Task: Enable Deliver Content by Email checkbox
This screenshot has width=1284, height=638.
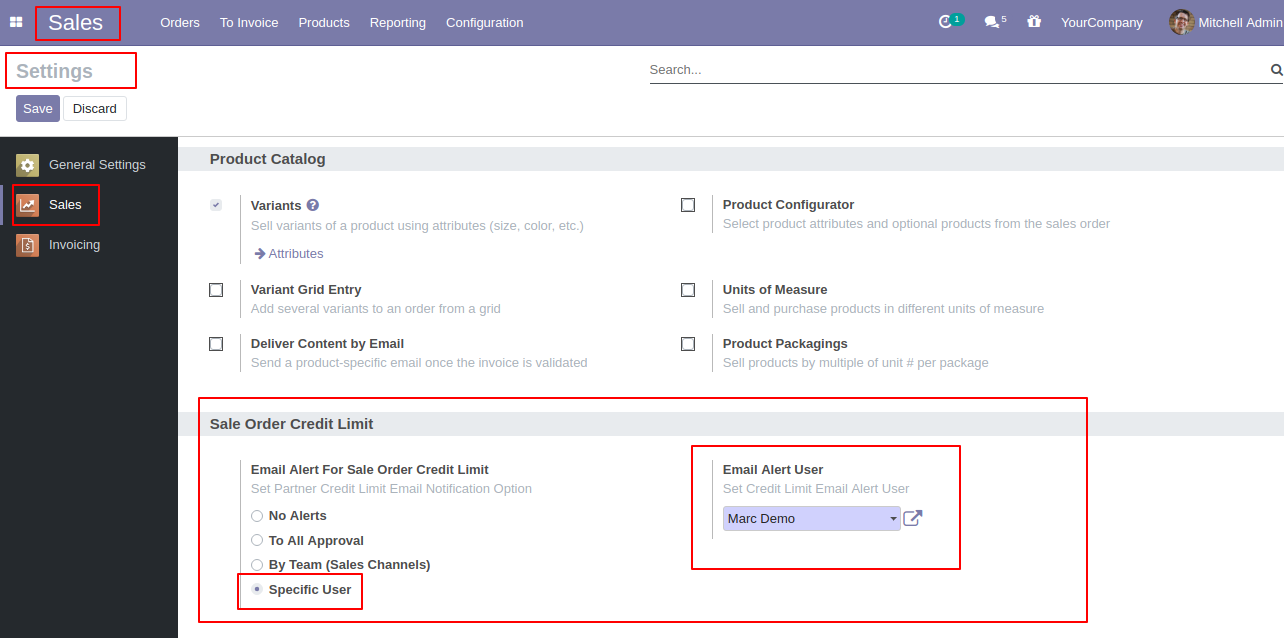Action: click(x=216, y=344)
